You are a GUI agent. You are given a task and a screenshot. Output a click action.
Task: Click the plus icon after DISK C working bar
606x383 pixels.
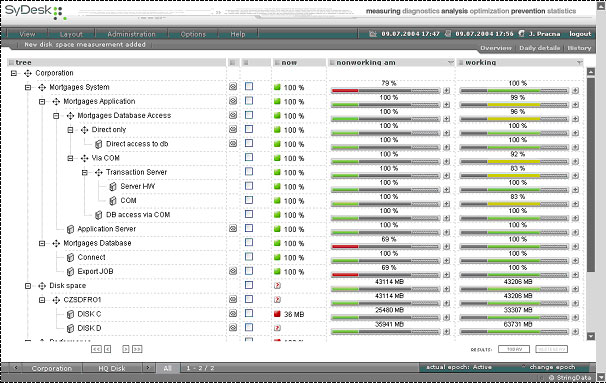tap(575, 318)
